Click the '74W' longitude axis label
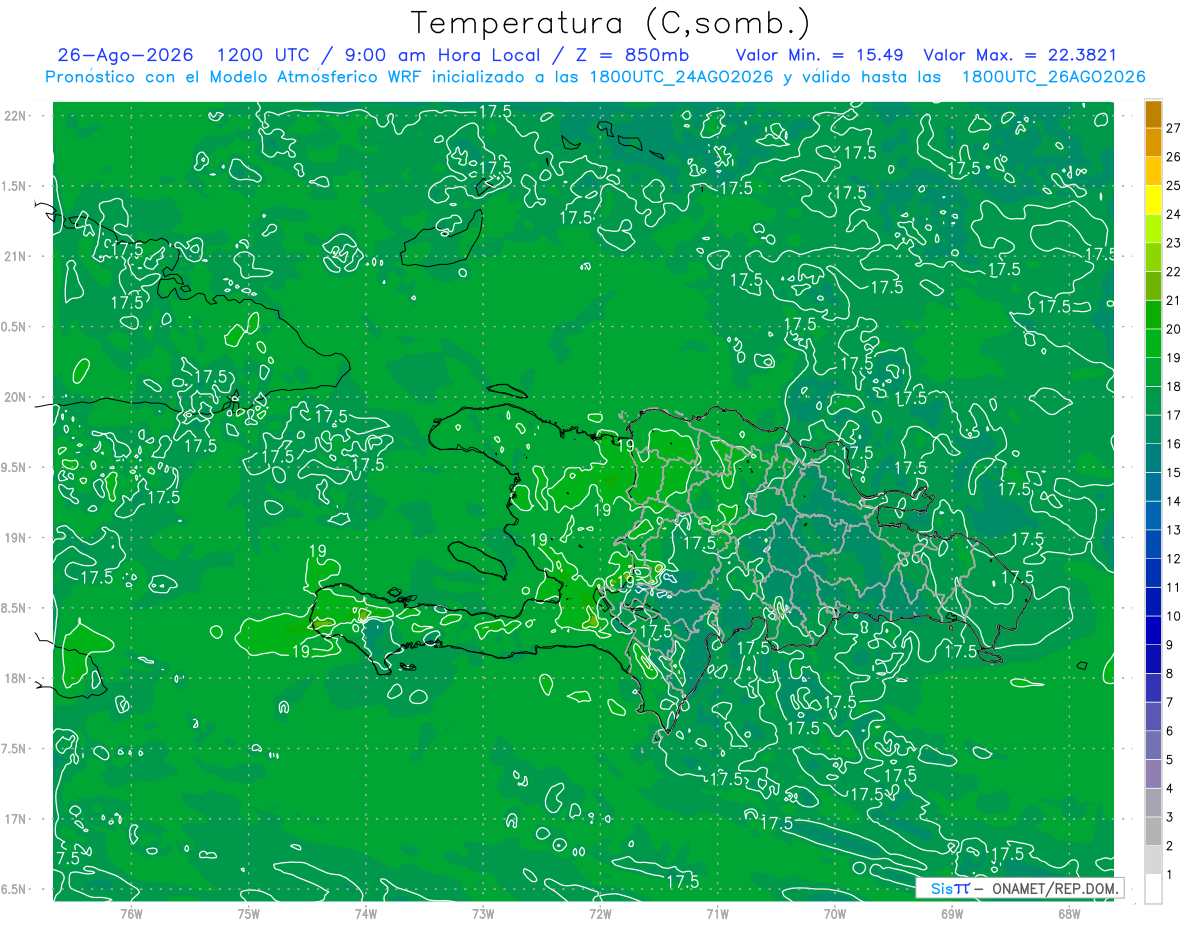 tap(365, 914)
